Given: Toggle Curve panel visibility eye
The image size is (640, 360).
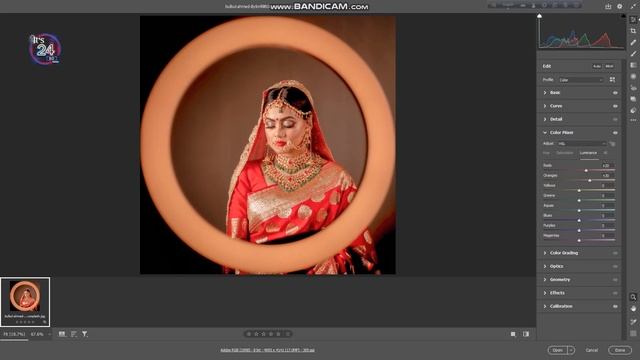Looking at the screenshot, I should [615, 106].
